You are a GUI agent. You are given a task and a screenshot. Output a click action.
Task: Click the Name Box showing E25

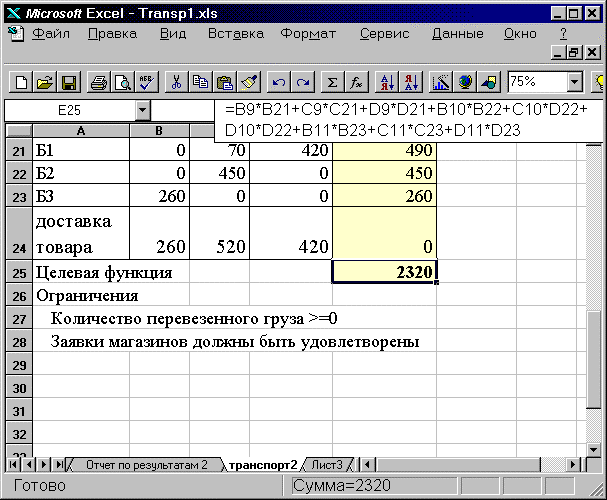coord(70,110)
